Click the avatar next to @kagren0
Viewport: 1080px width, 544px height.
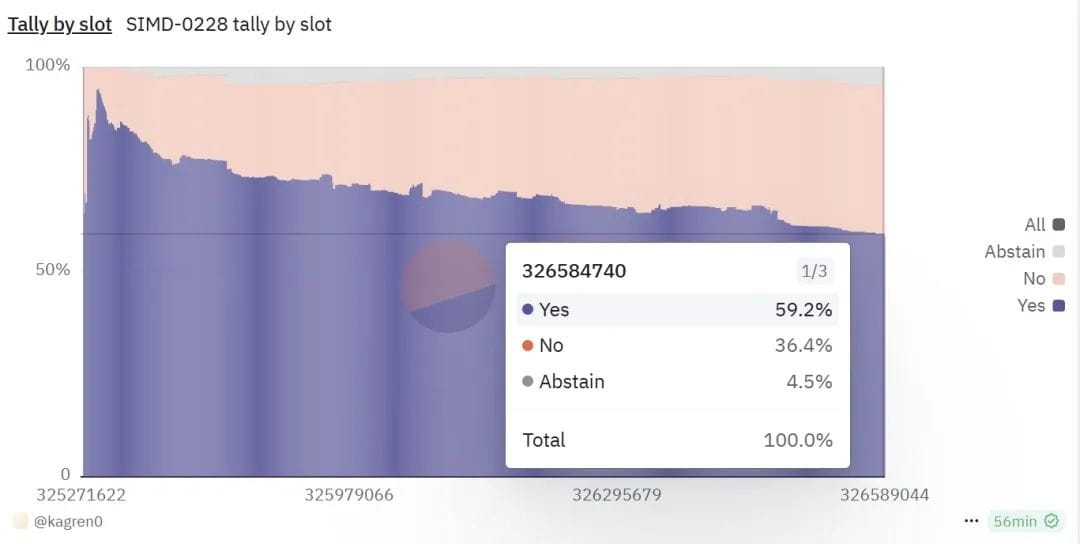click(x=20, y=521)
